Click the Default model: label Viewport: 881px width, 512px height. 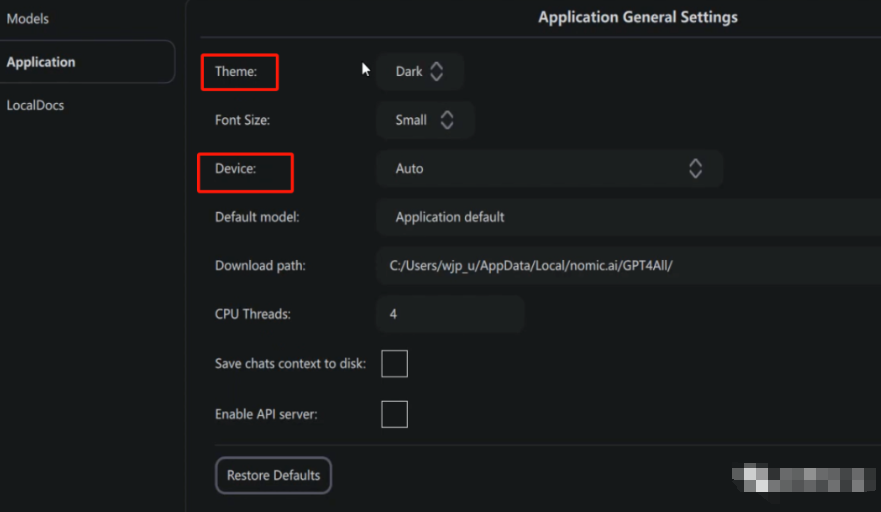(257, 217)
